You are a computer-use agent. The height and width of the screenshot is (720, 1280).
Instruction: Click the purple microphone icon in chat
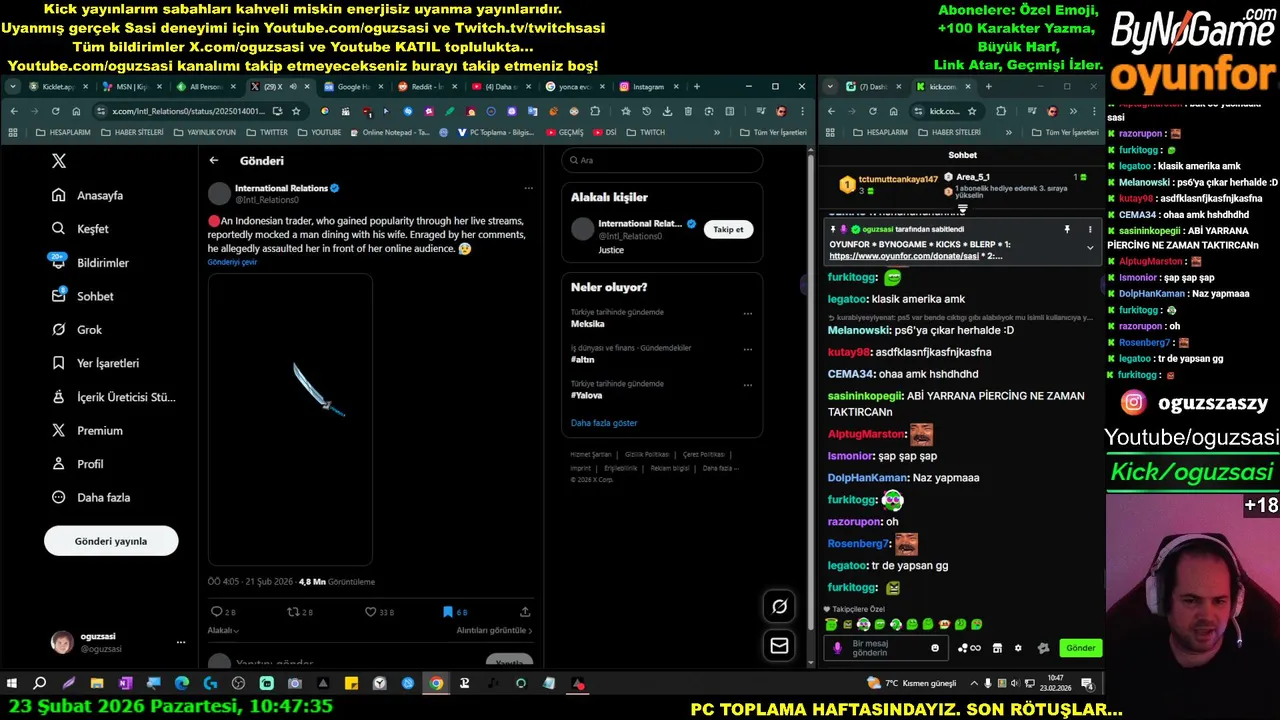pyautogui.click(x=838, y=648)
